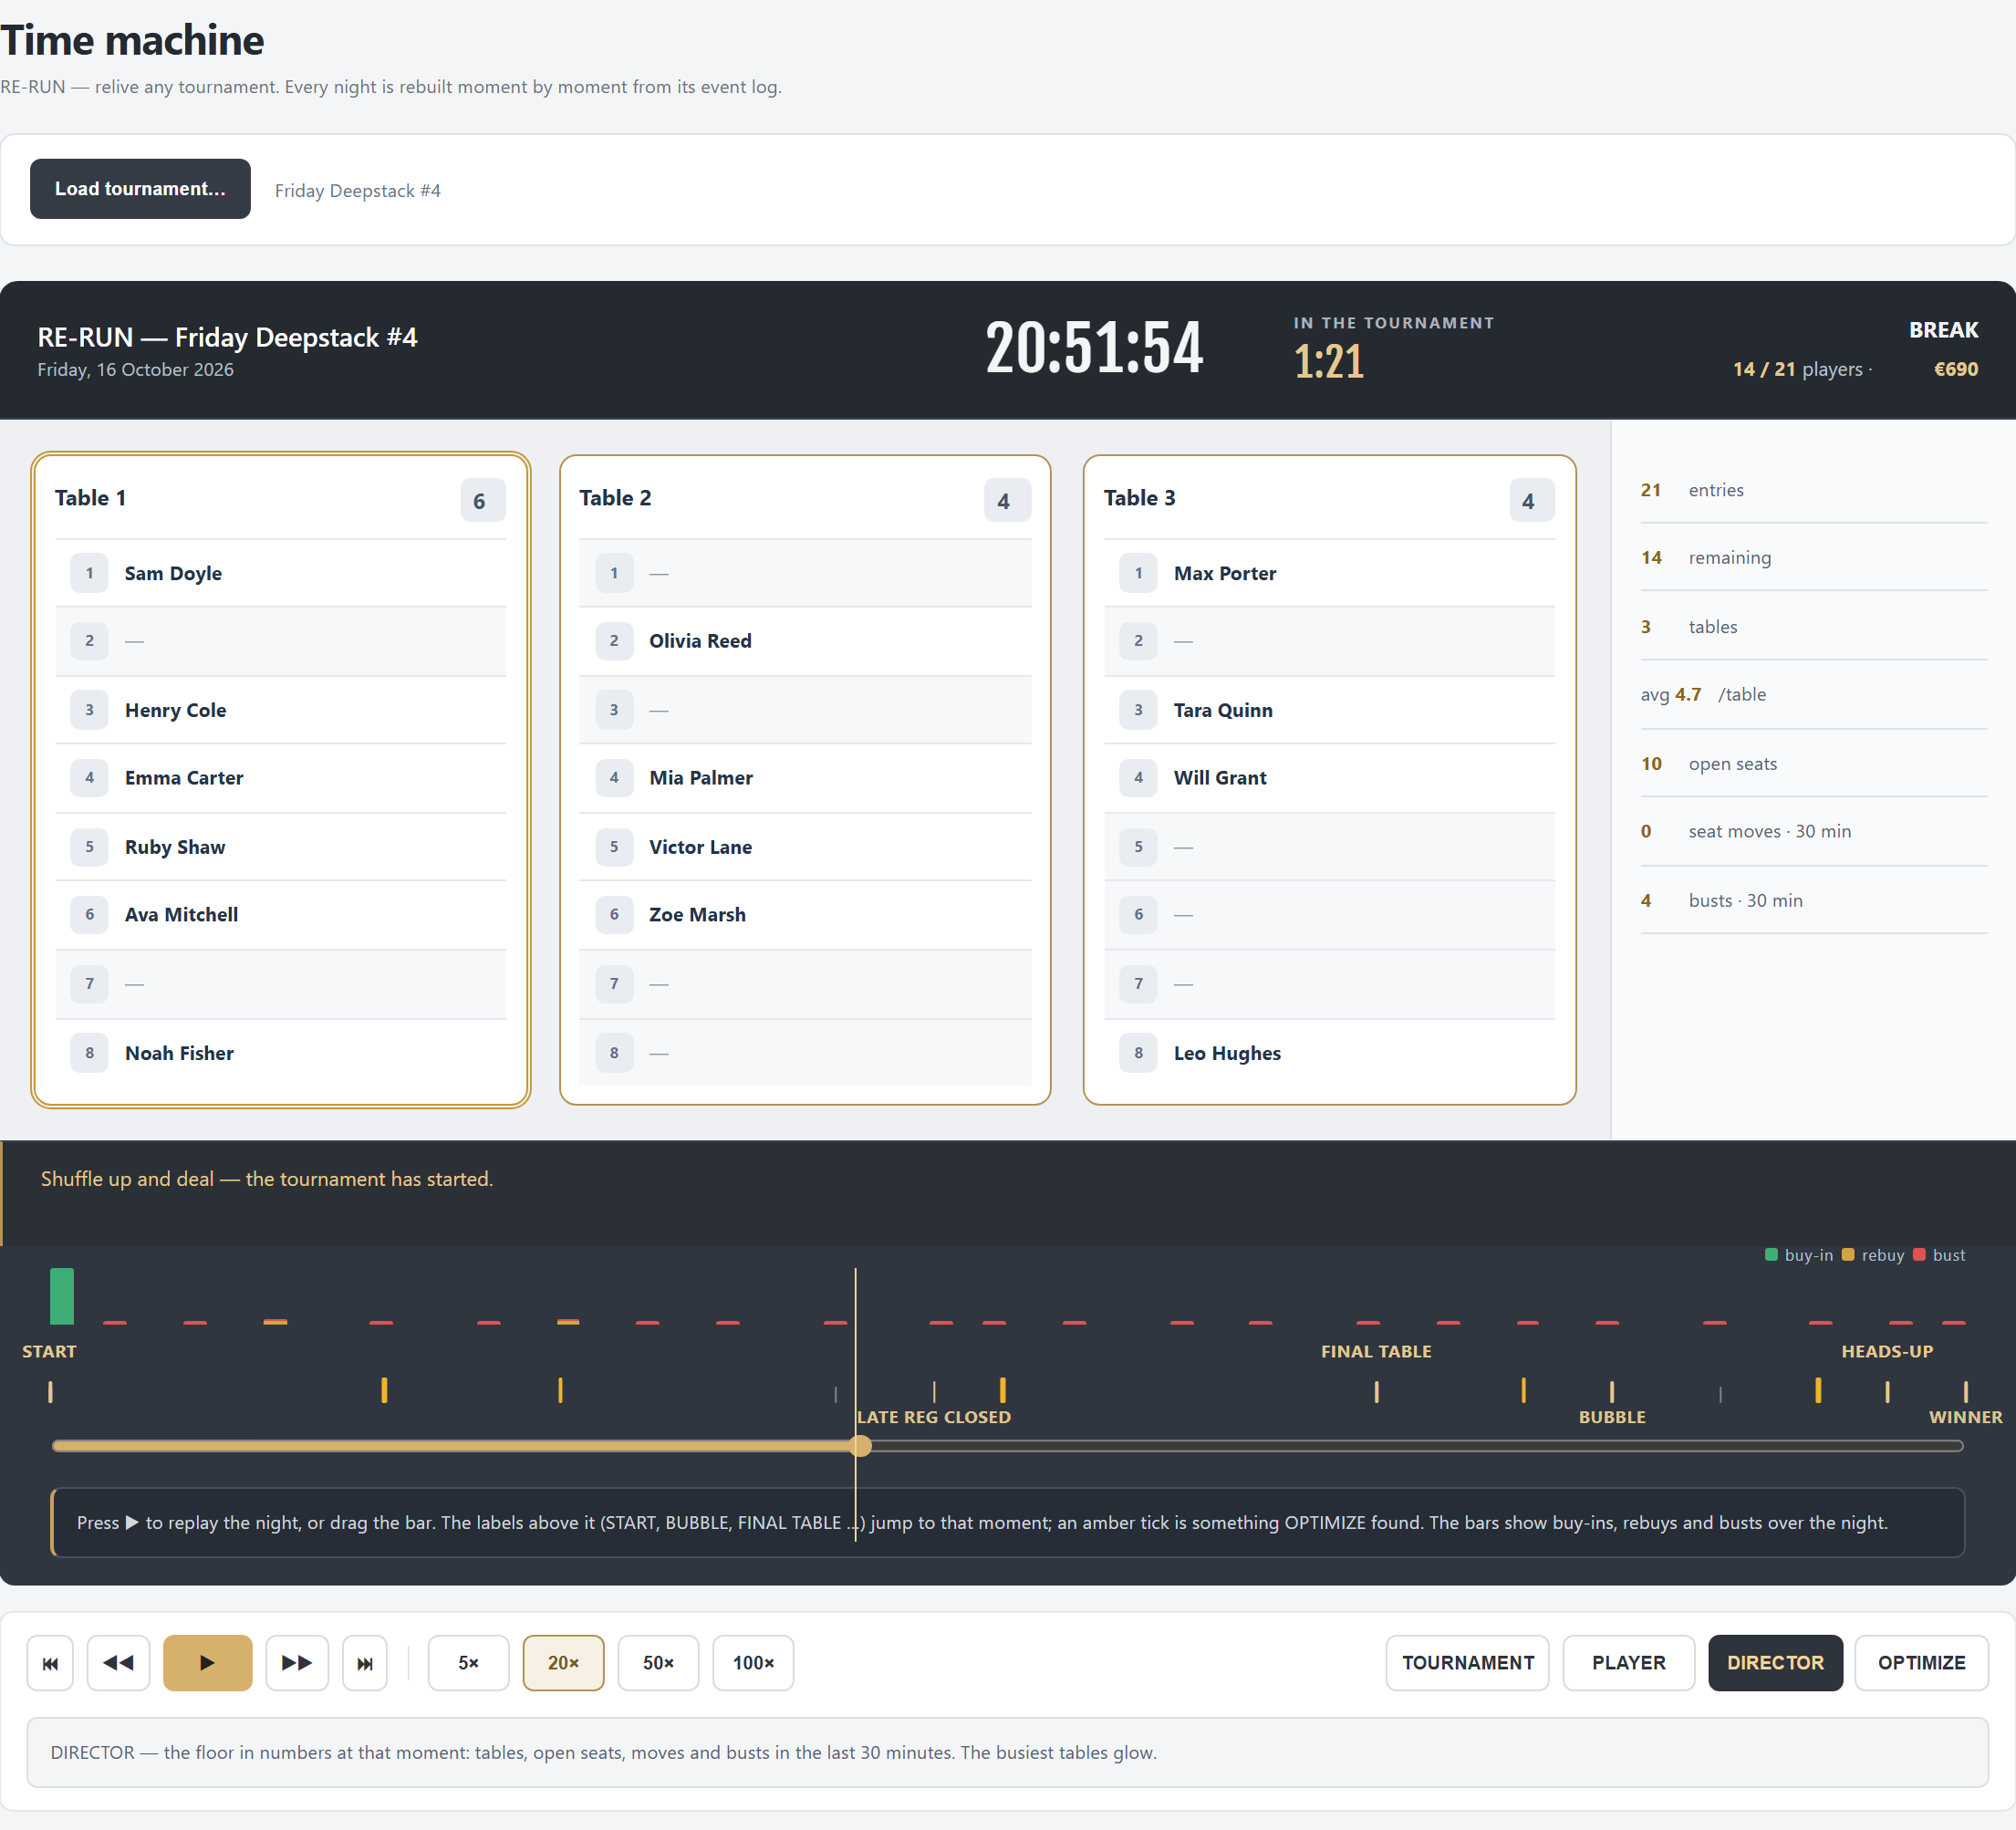The image size is (2016, 1830).
Task: Click player Sam Doyle at Table 1
Action: point(280,573)
